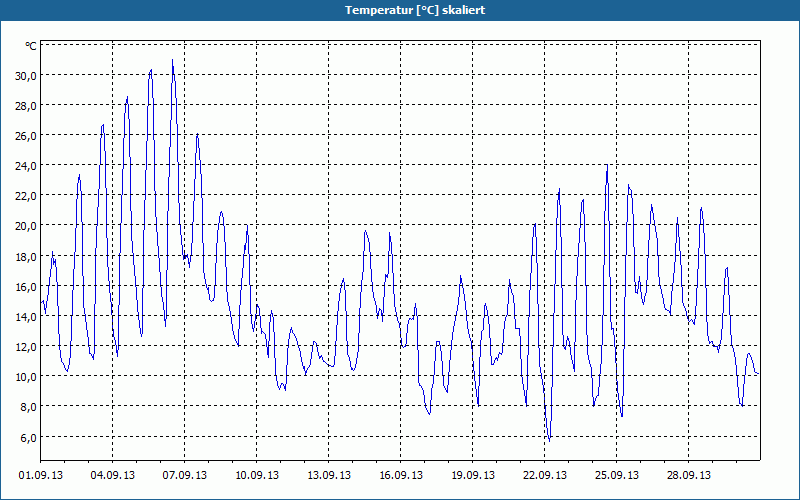Click the 28.09.13 date label
The height and width of the screenshot is (500, 800).
tap(688, 476)
